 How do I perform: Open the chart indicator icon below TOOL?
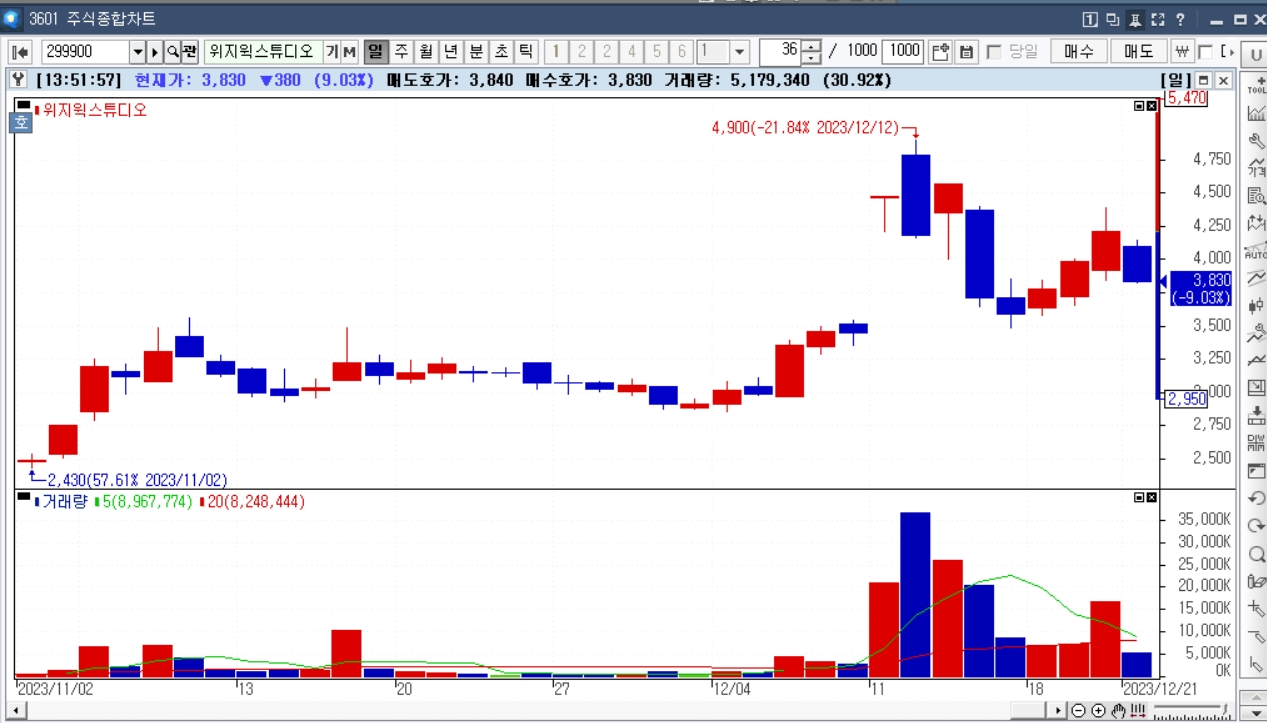pyautogui.click(x=1256, y=113)
